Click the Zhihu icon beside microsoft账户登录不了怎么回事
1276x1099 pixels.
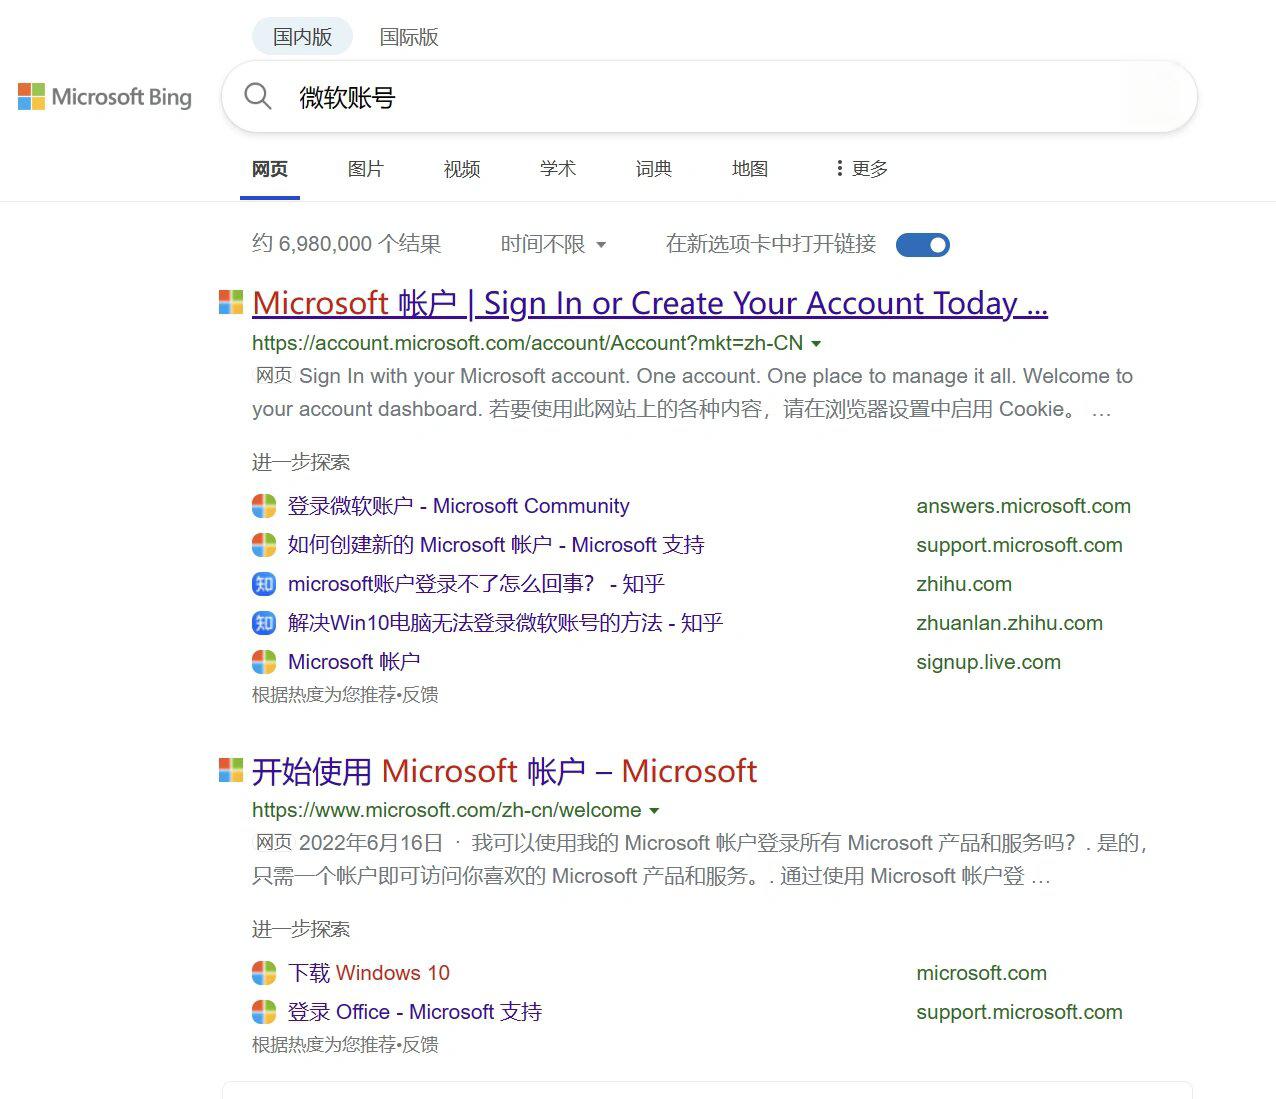pyautogui.click(x=264, y=584)
